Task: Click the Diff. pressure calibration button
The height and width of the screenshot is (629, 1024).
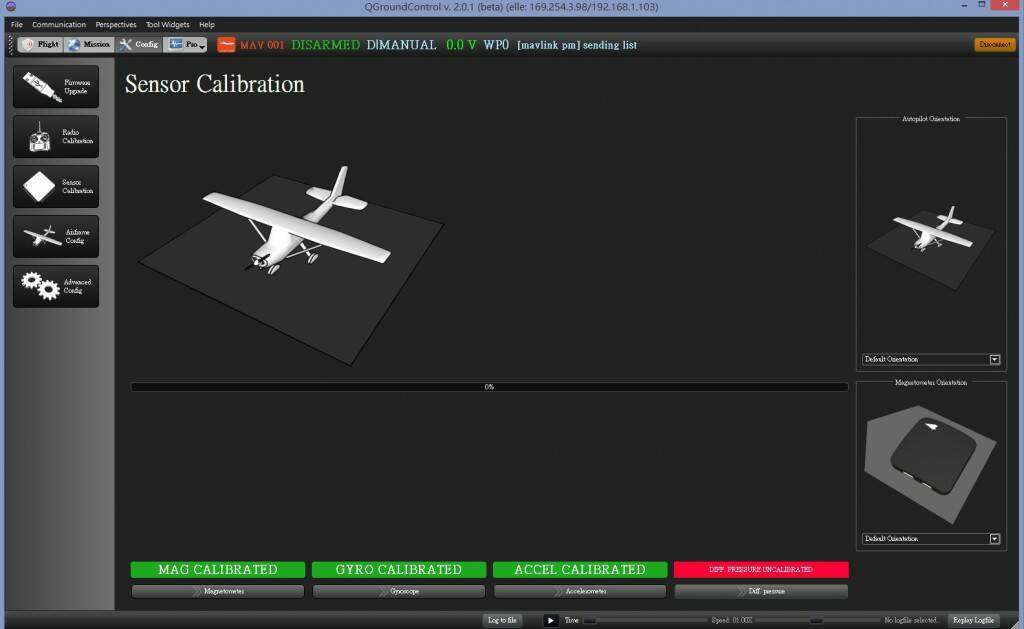Action: [x=761, y=592]
